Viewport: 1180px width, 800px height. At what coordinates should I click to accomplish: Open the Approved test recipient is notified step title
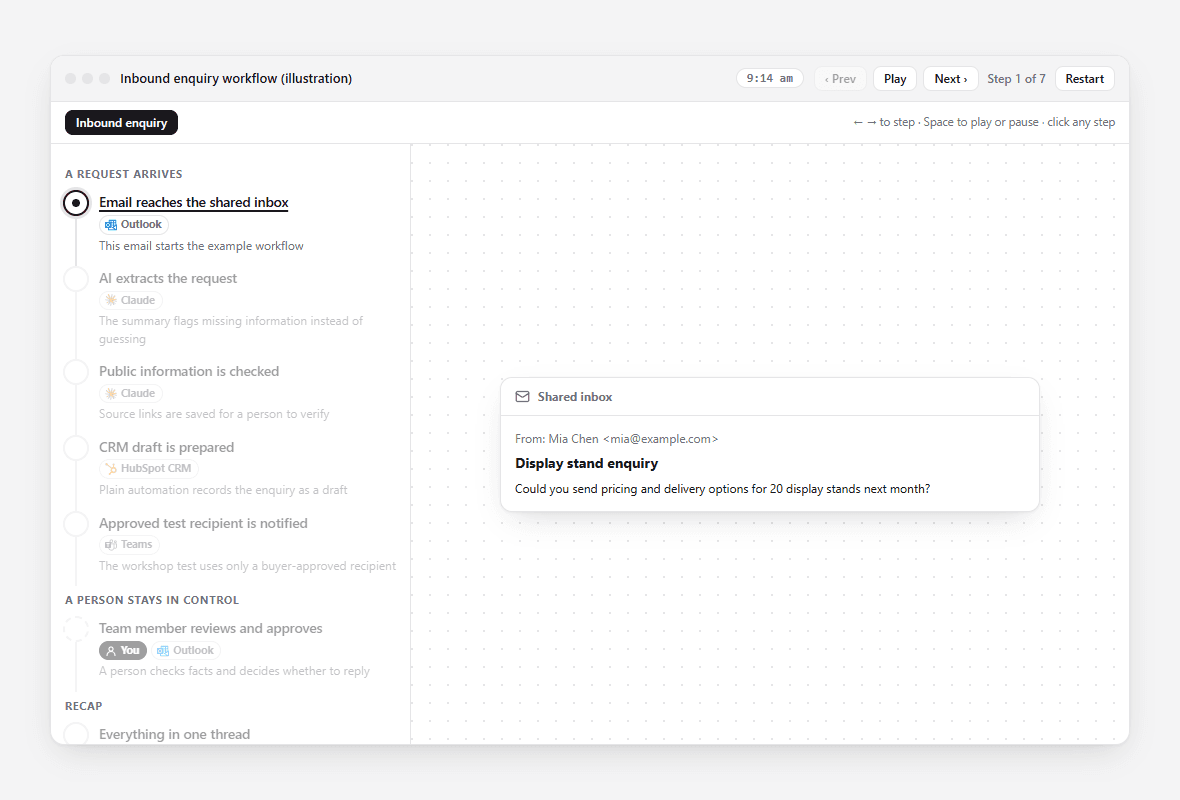click(x=203, y=524)
